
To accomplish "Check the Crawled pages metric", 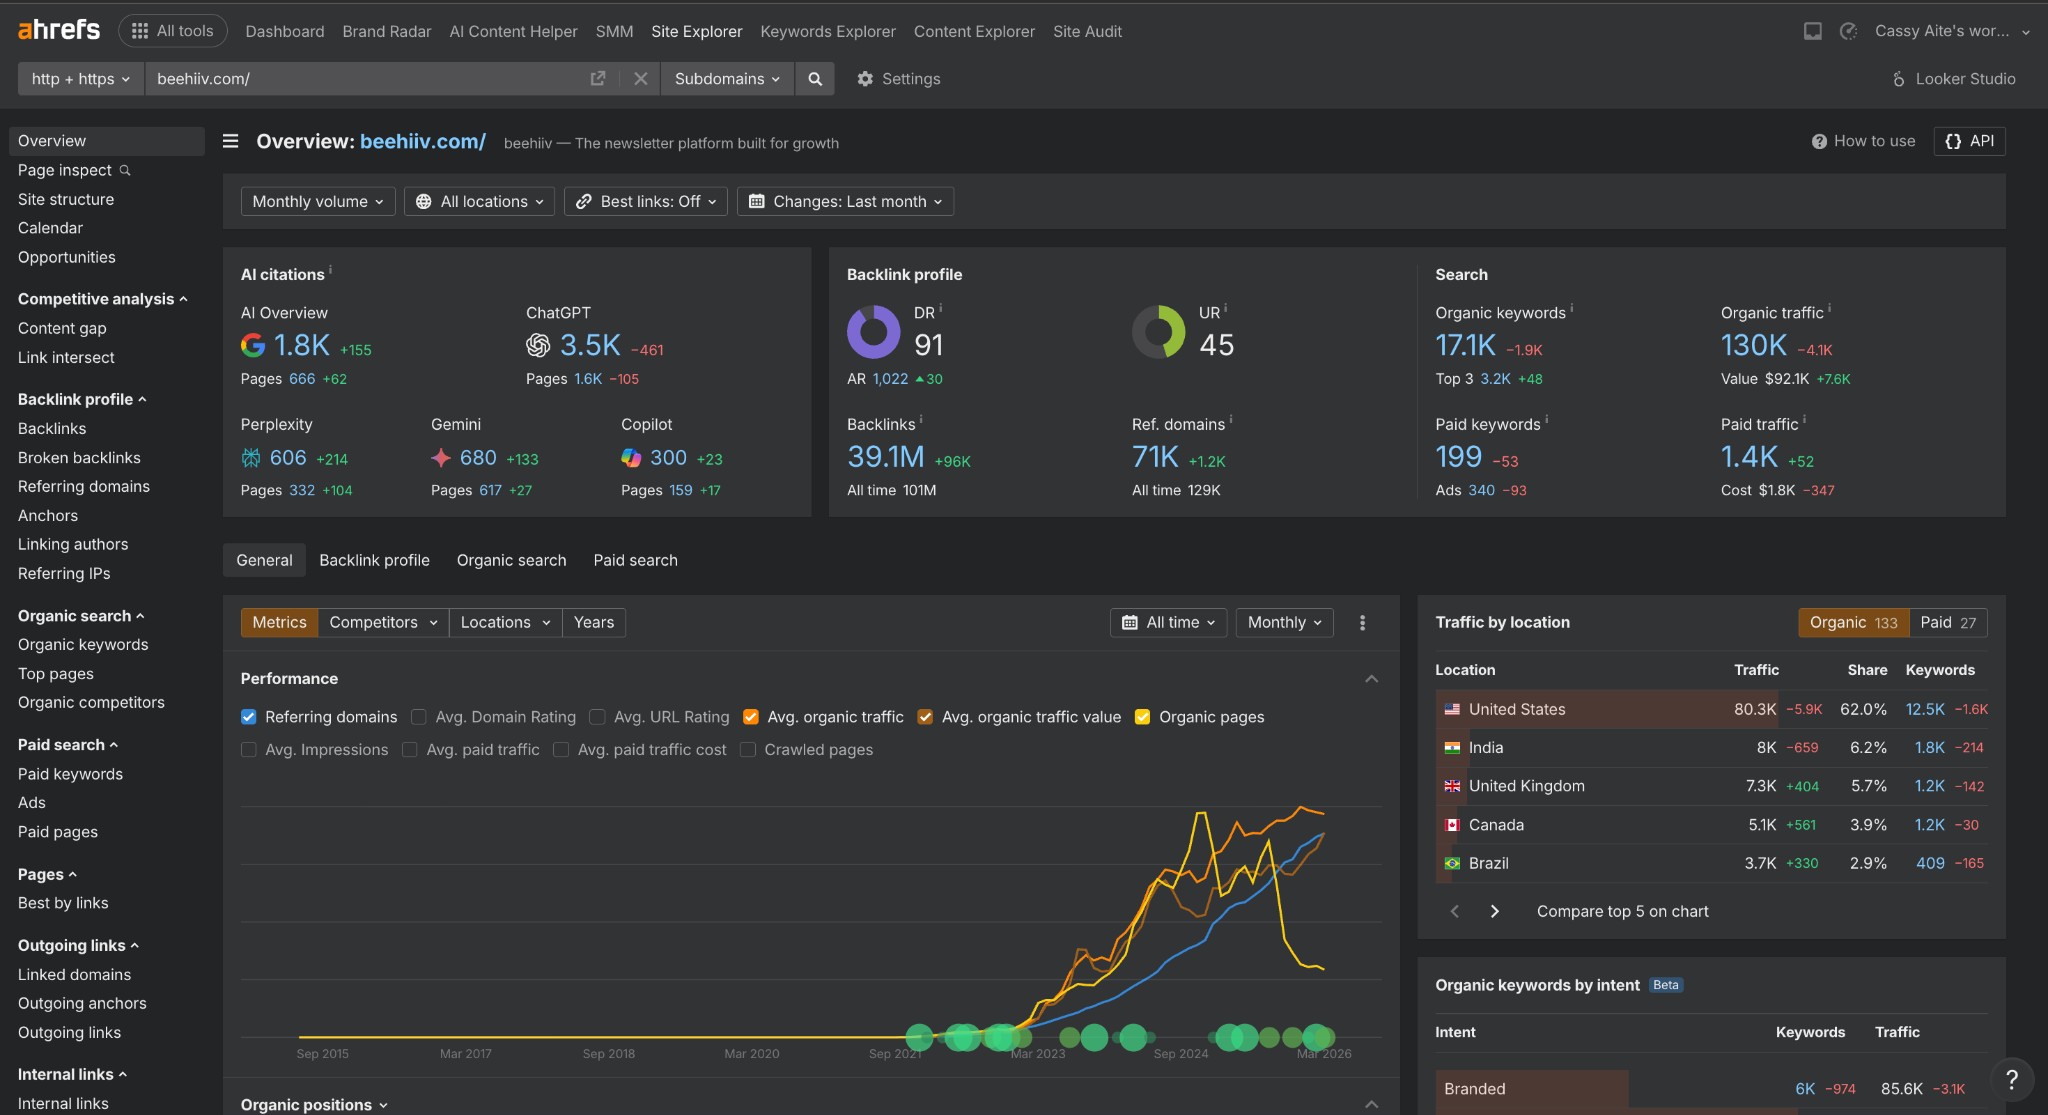I will (x=748, y=749).
